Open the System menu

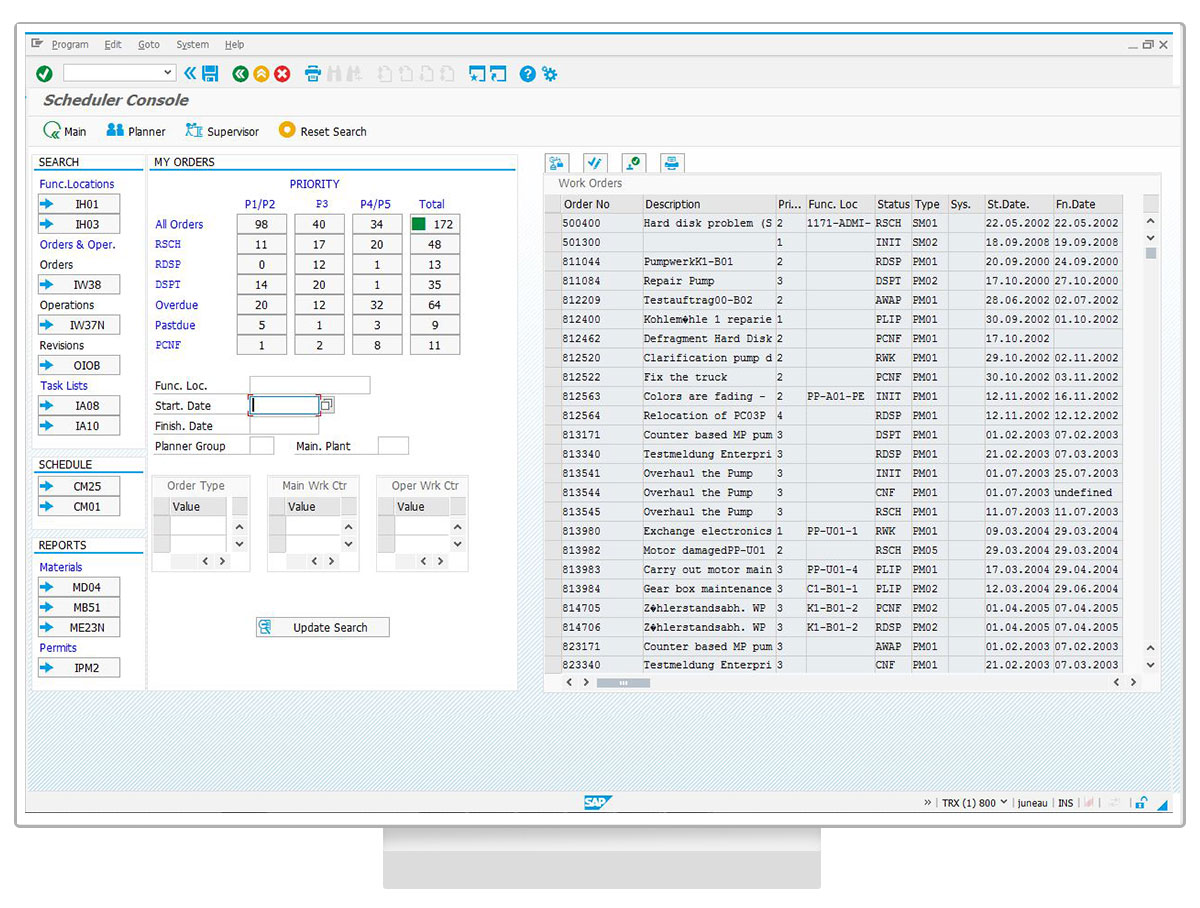192,45
